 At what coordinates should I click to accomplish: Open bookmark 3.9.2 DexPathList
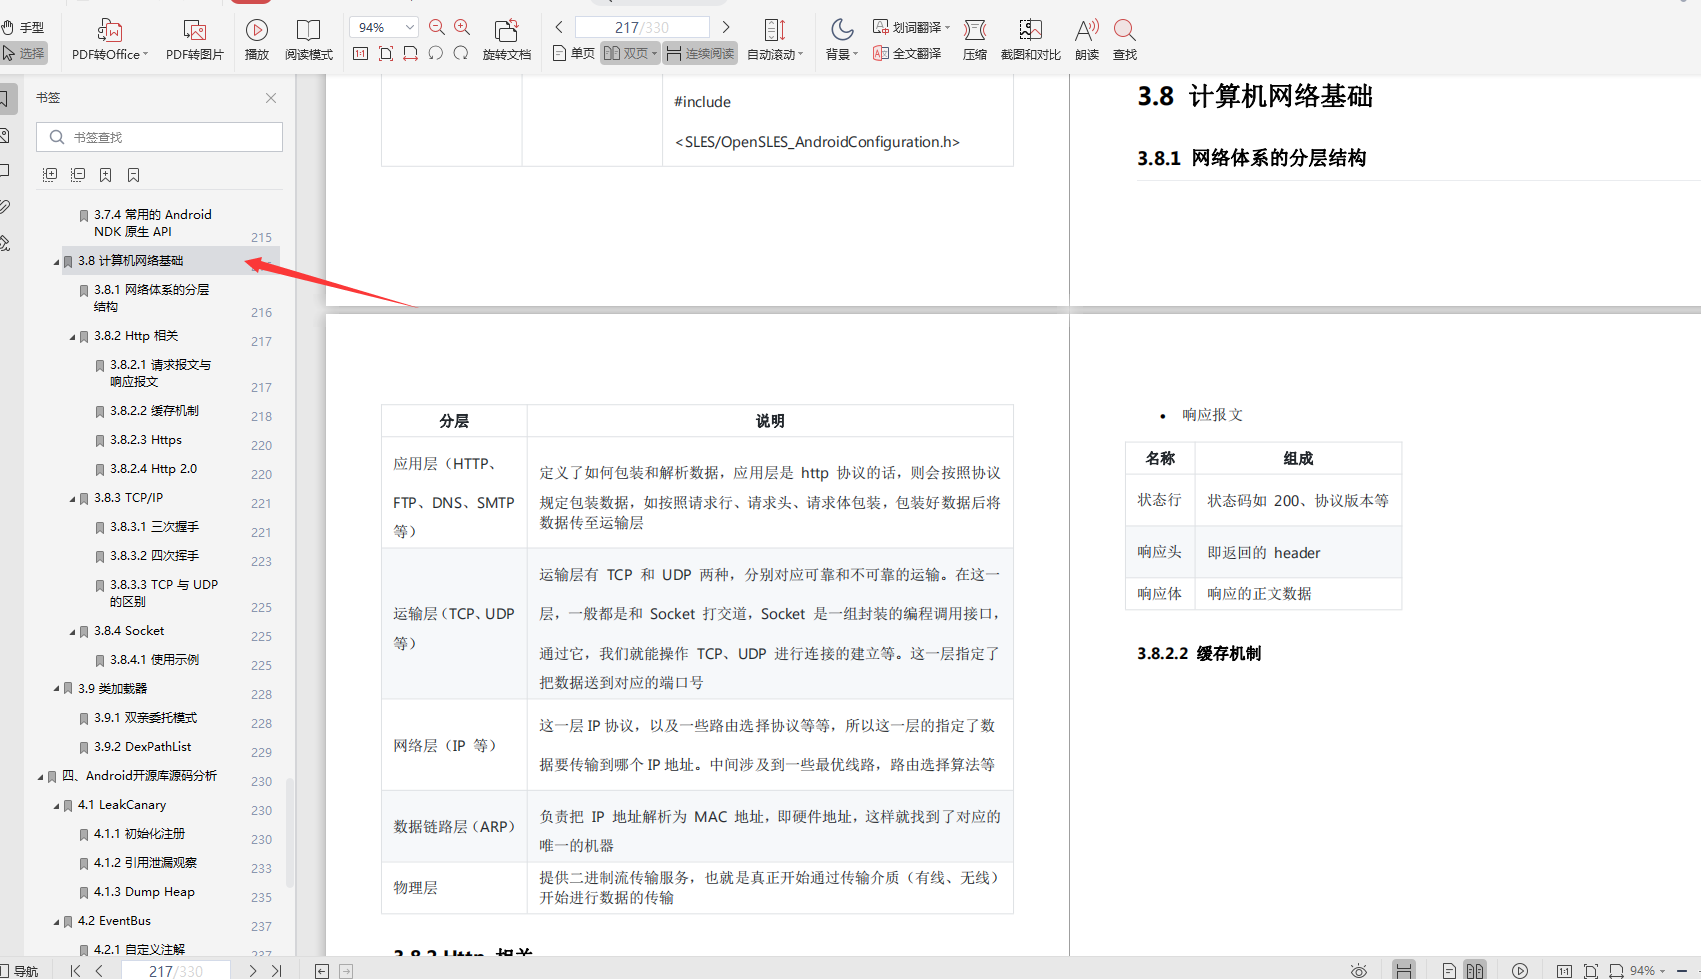(x=142, y=747)
